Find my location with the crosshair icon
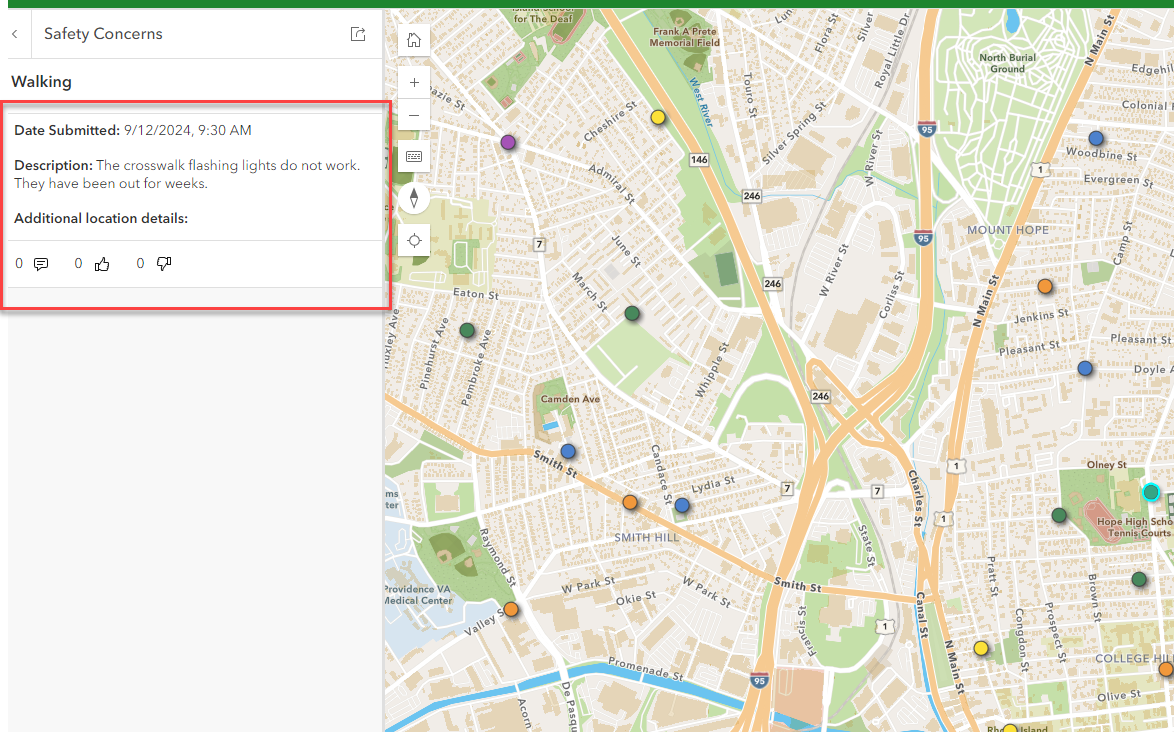This screenshot has height=732, width=1174. point(413,240)
